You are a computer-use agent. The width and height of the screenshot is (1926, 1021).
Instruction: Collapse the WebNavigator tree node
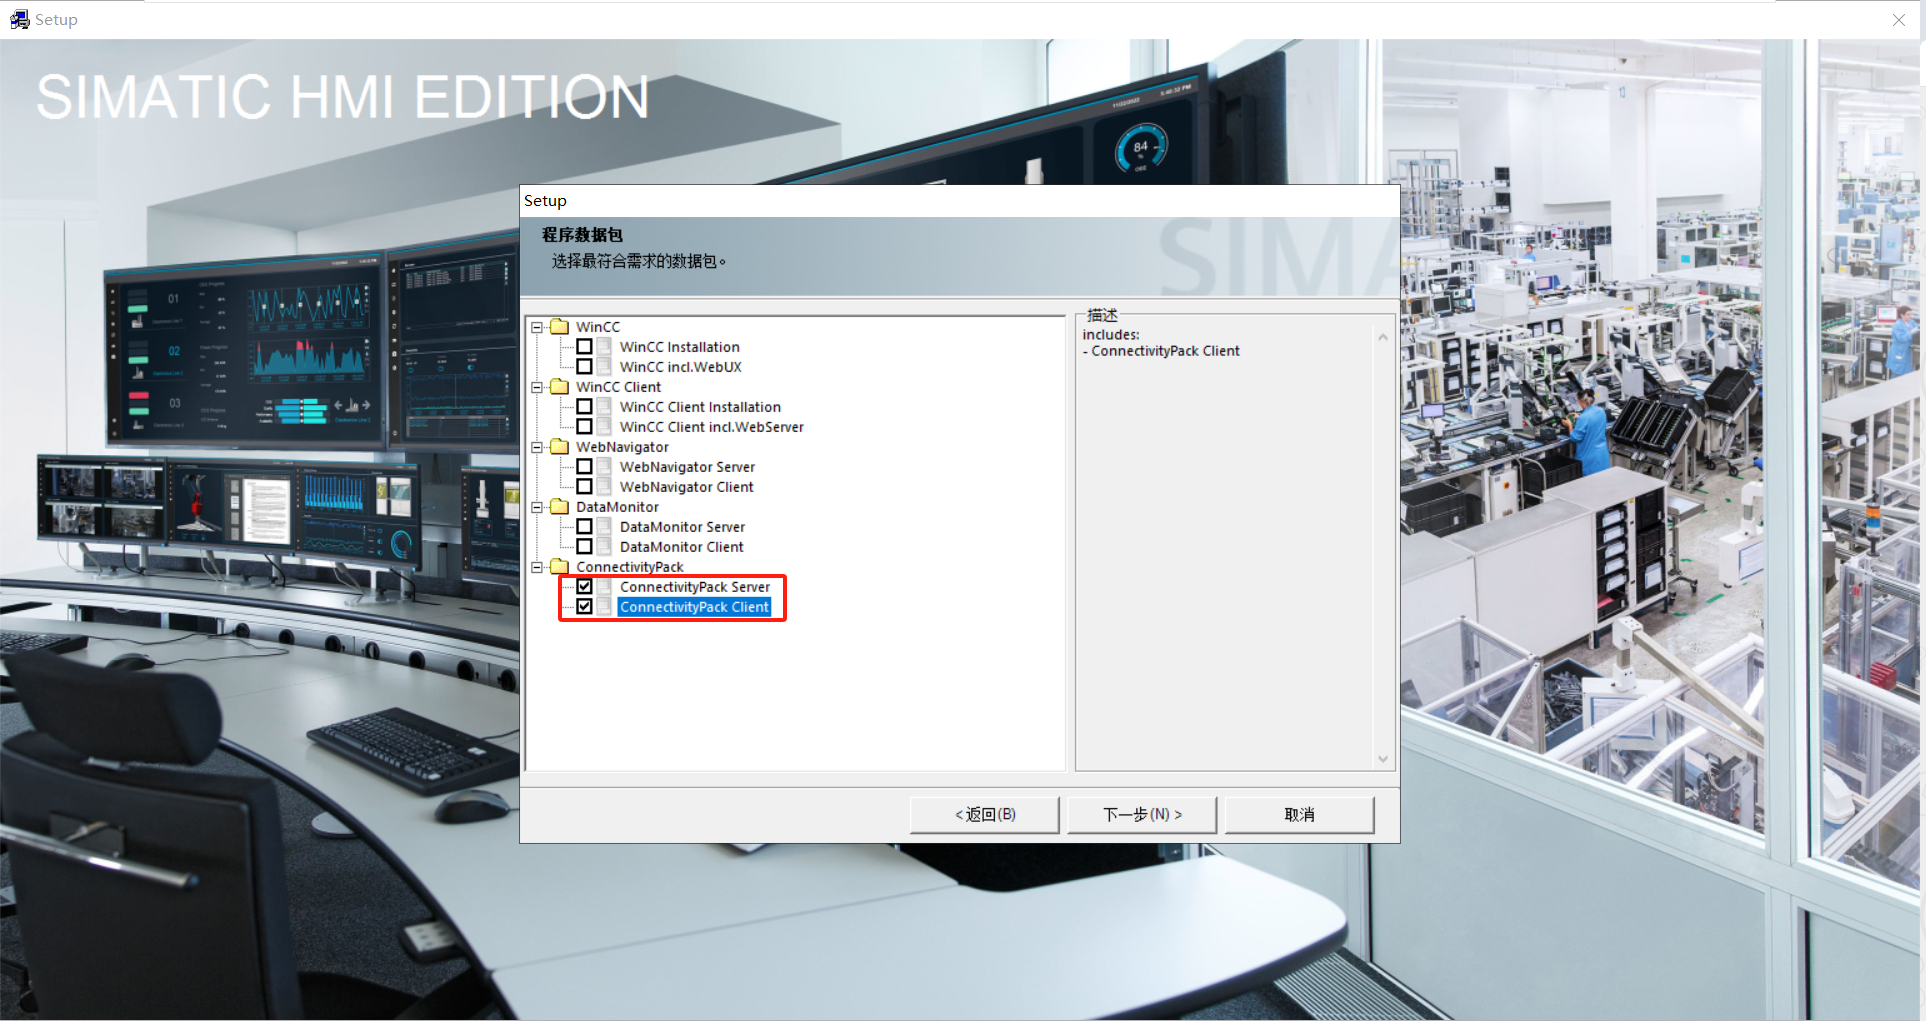[537, 447]
